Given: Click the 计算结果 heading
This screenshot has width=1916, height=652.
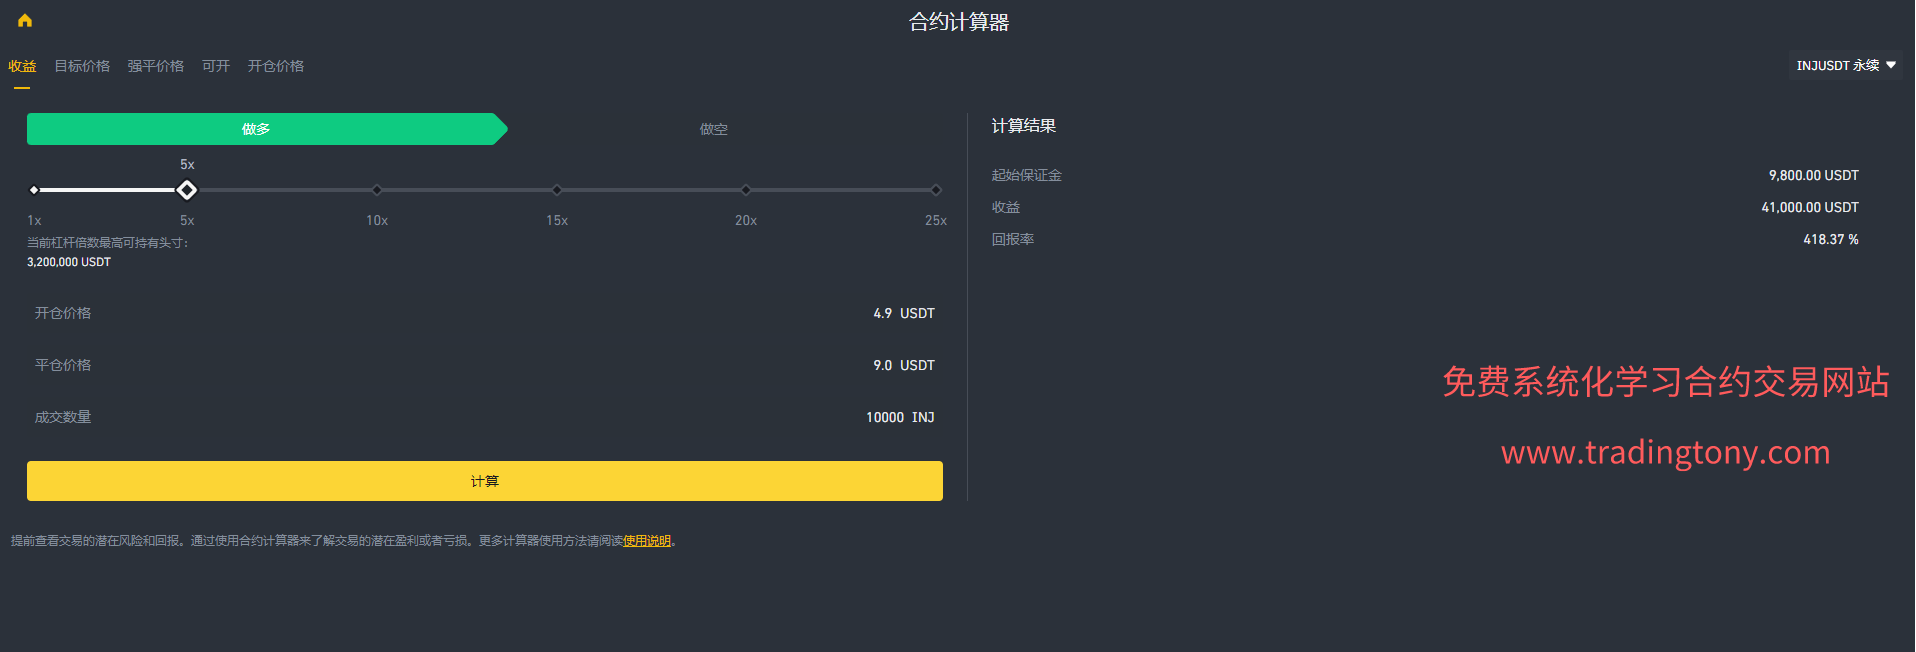Looking at the screenshot, I should (1024, 126).
